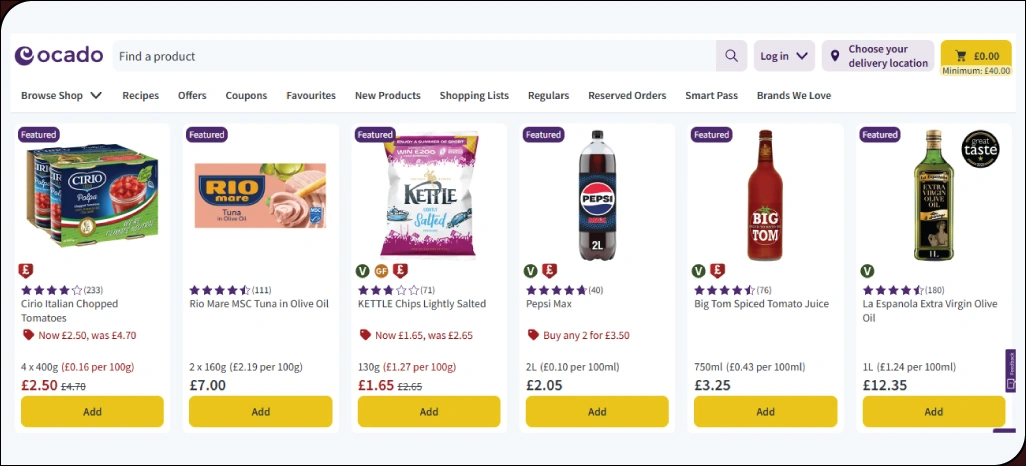Click the vegetarian badge on La Espanola Oil
The height and width of the screenshot is (466, 1026).
click(x=867, y=271)
